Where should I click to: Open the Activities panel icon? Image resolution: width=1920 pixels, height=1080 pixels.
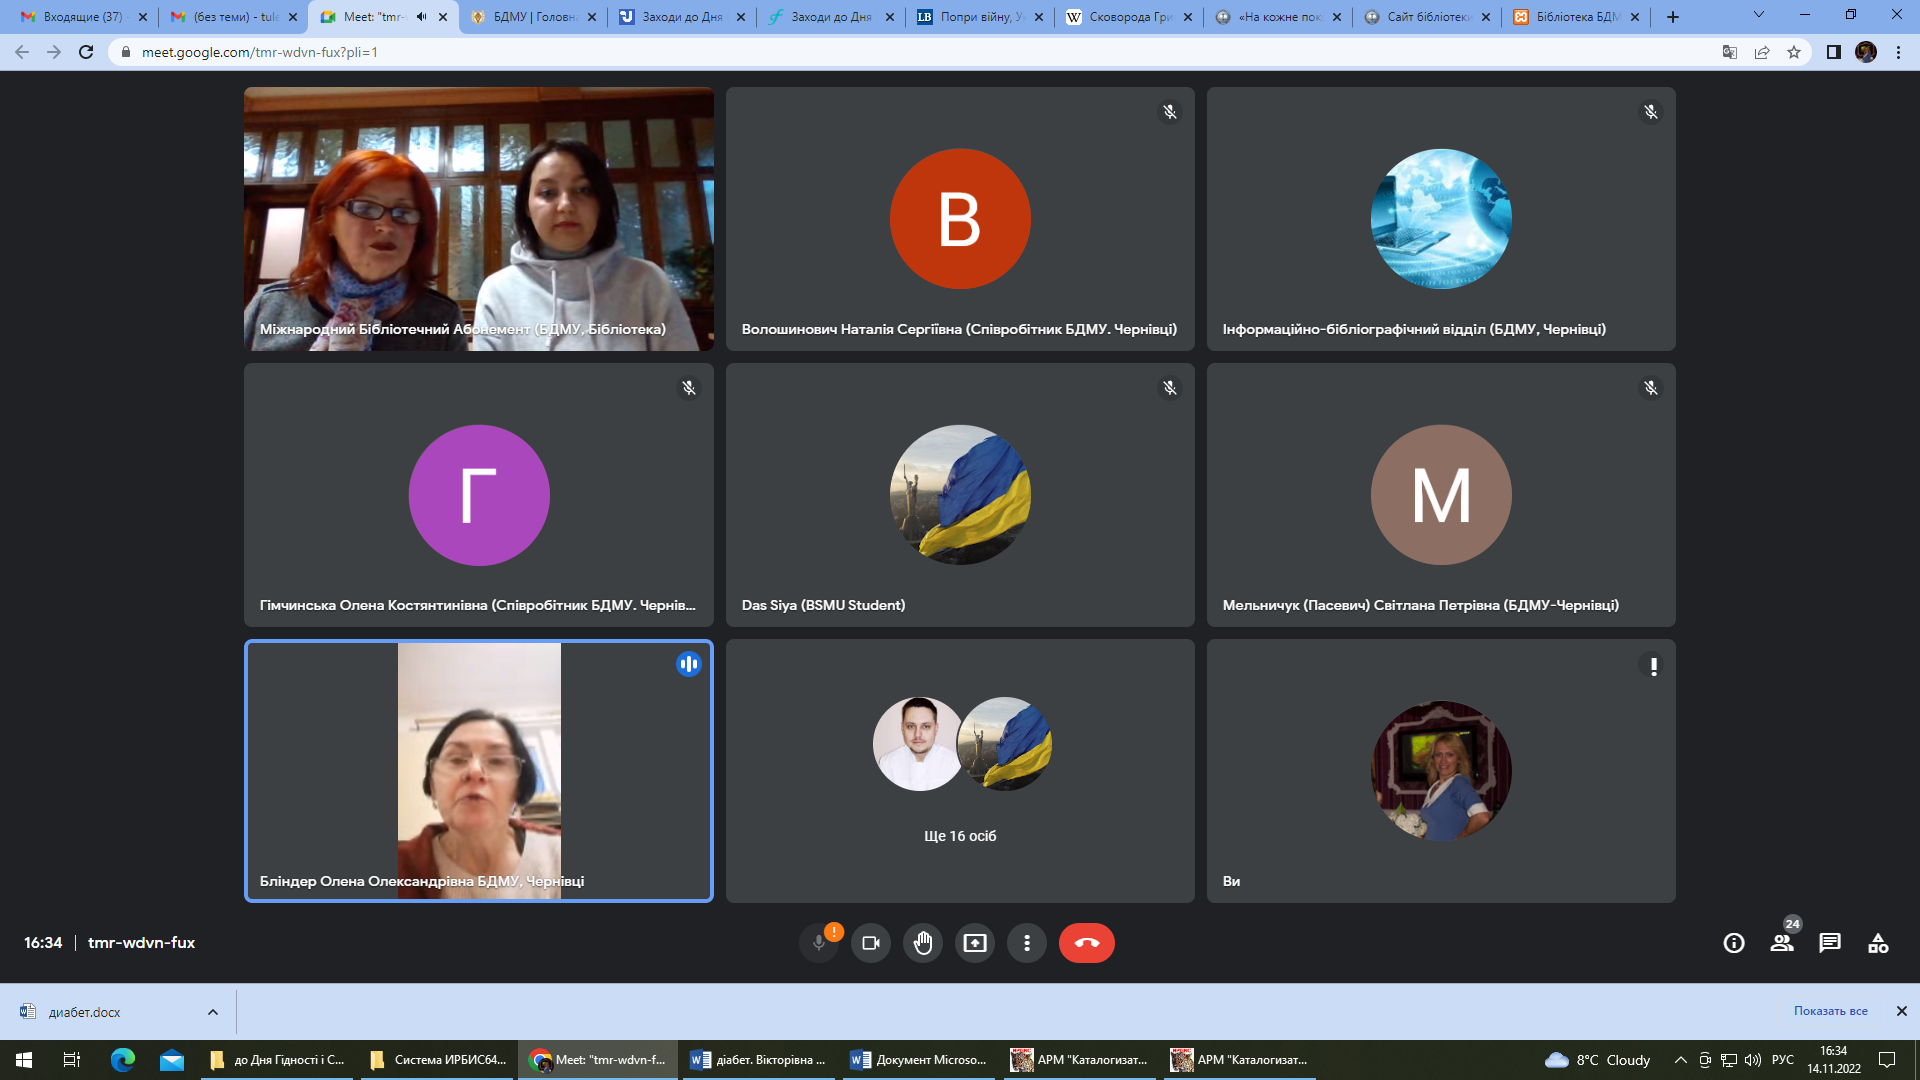click(x=1877, y=943)
